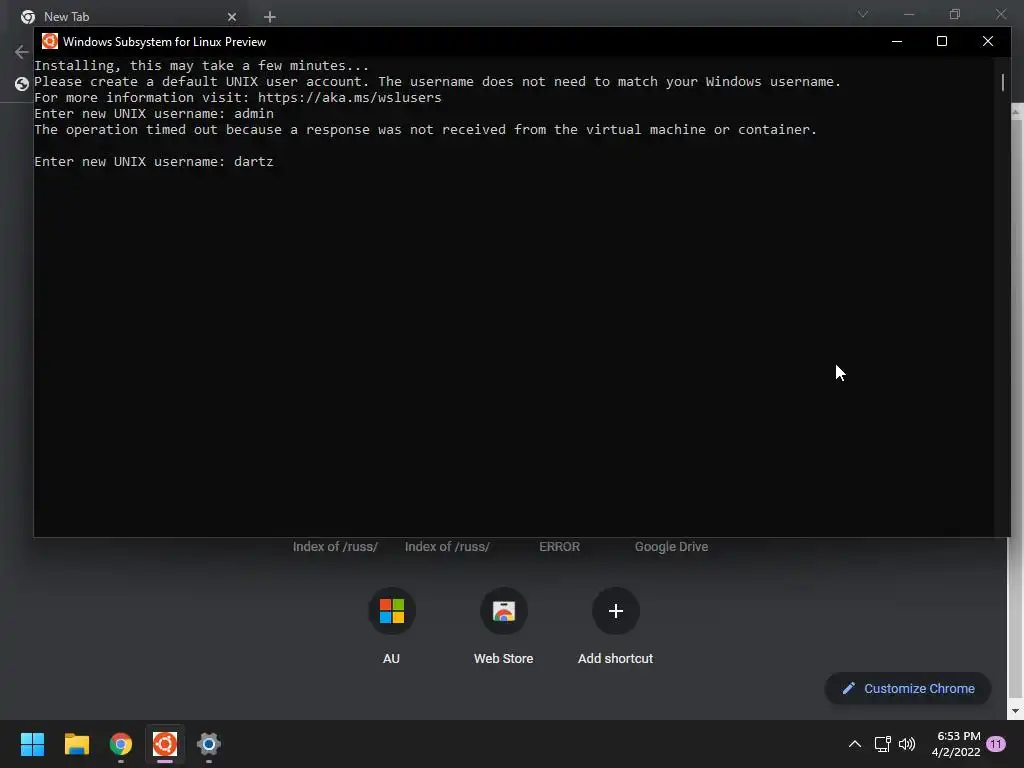The image size is (1024, 768).
Task: Open a new Chrome tab with plus button
Action: (270, 17)
